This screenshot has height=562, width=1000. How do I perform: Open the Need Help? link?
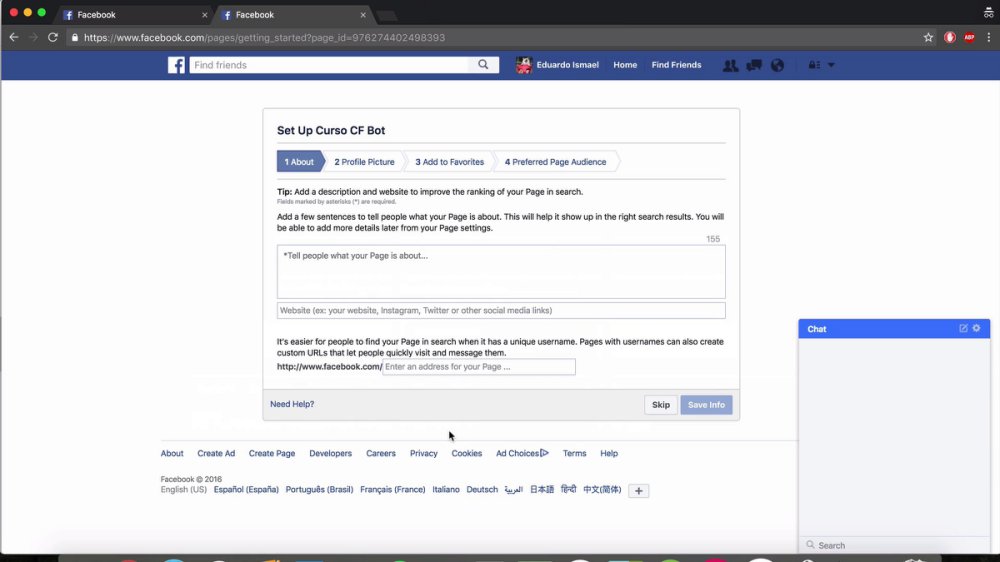click(292, 404)
